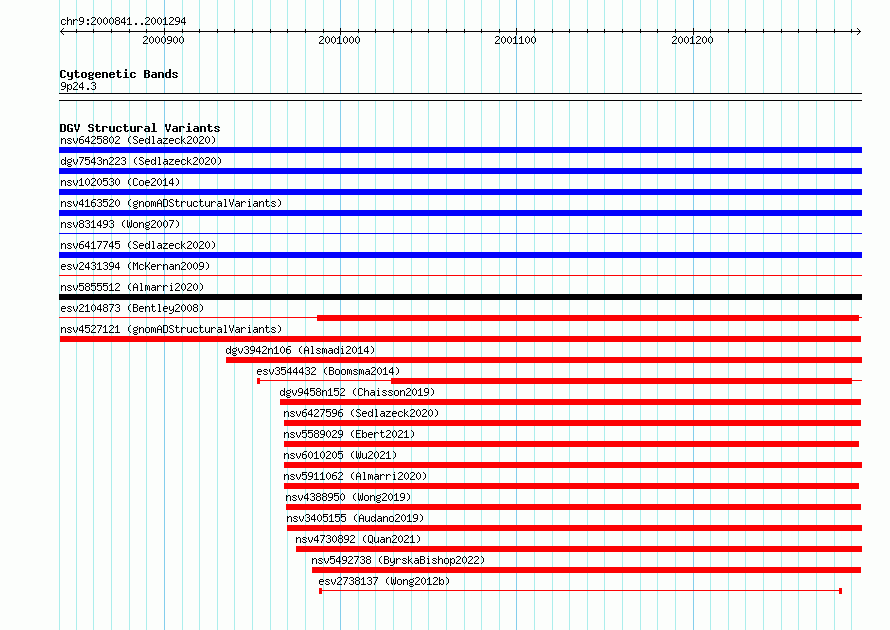The height and width of the screenshot is (630, 890).
Task: Click the nsv3405155 (Audano2019) label
Action: click(355, 518)
